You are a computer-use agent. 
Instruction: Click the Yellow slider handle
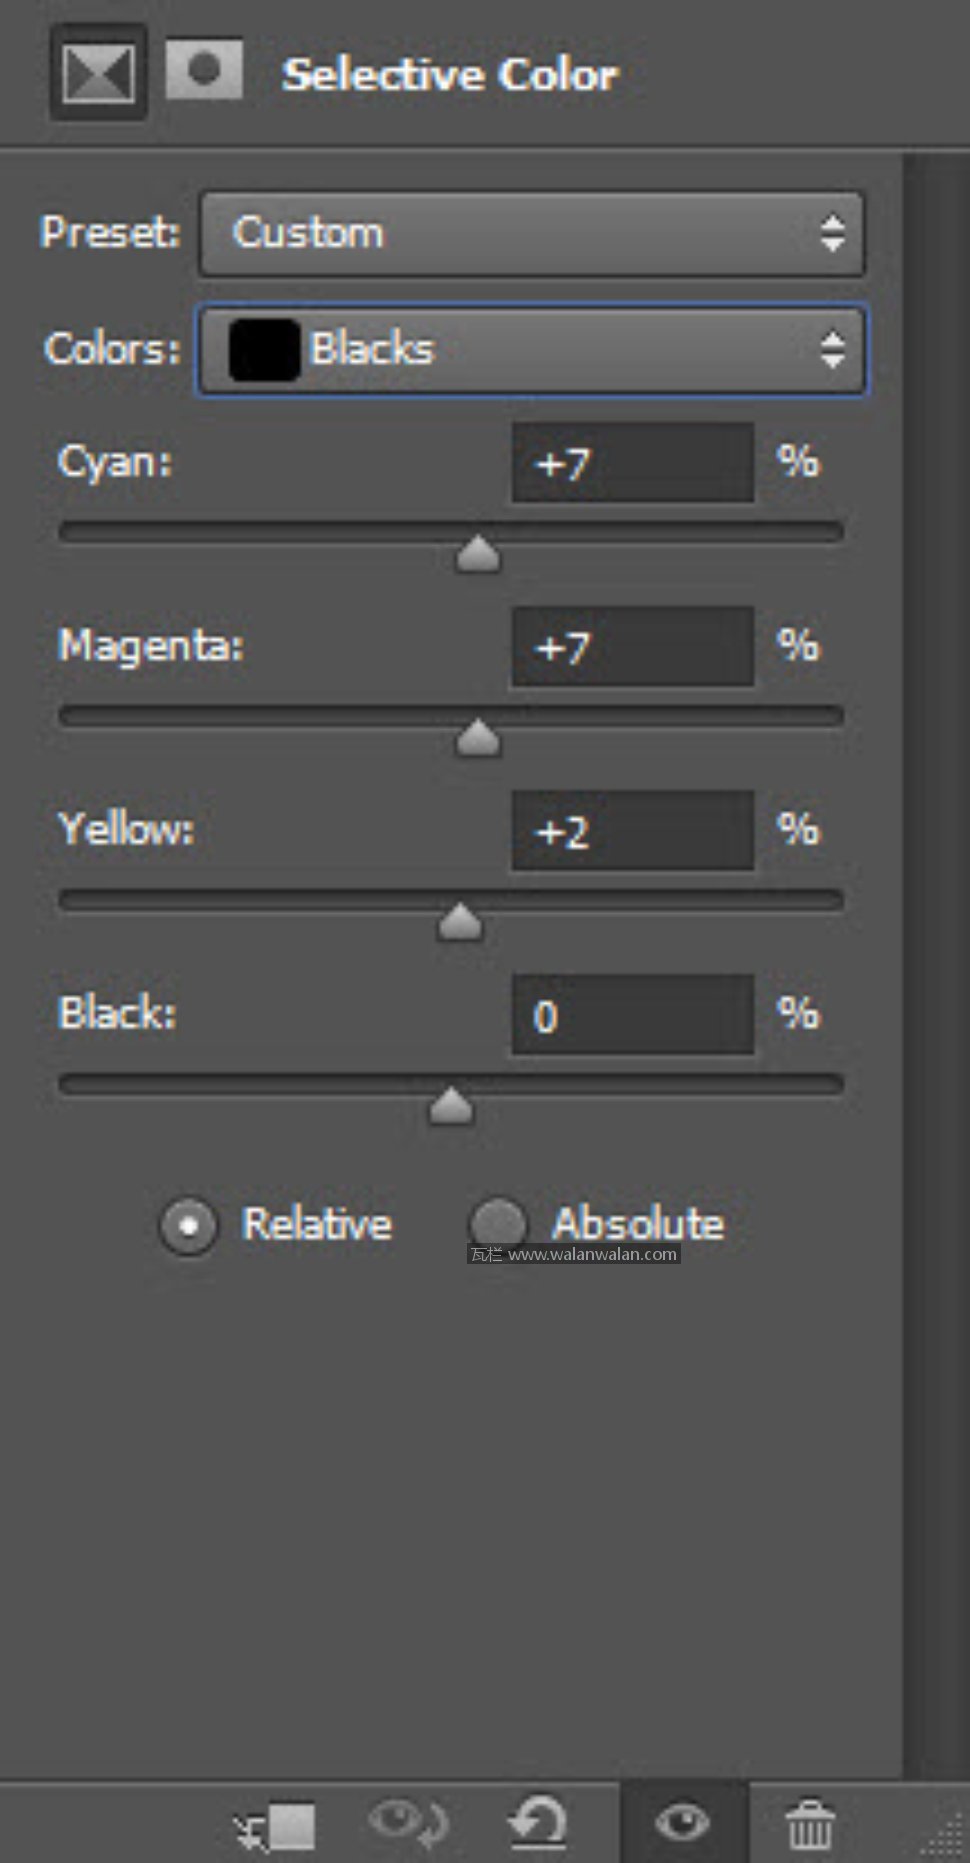click(x=460, y=923)
